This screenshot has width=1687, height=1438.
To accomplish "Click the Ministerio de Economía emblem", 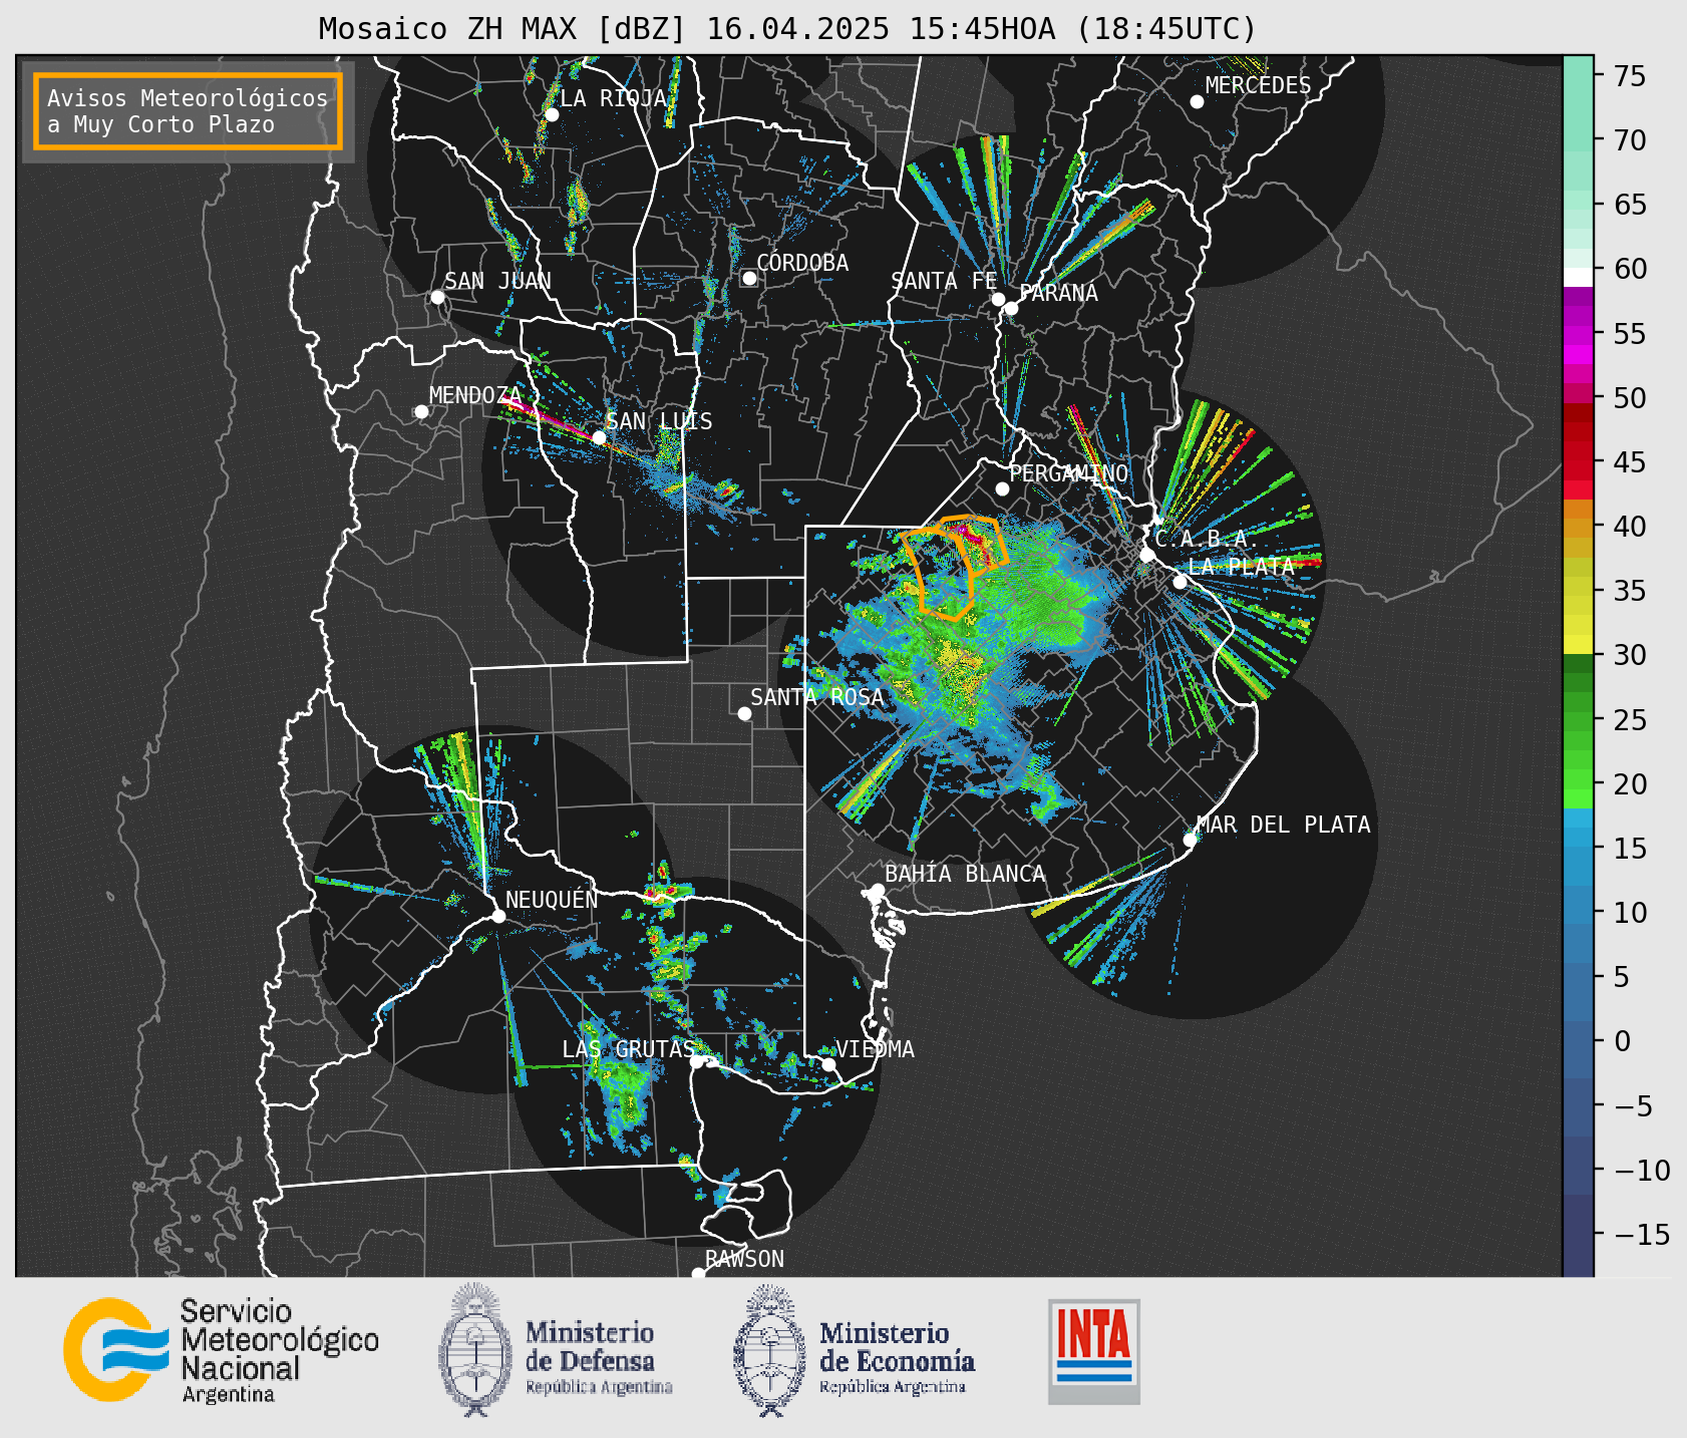I will pyautogui.click(x=770, y=1350).
